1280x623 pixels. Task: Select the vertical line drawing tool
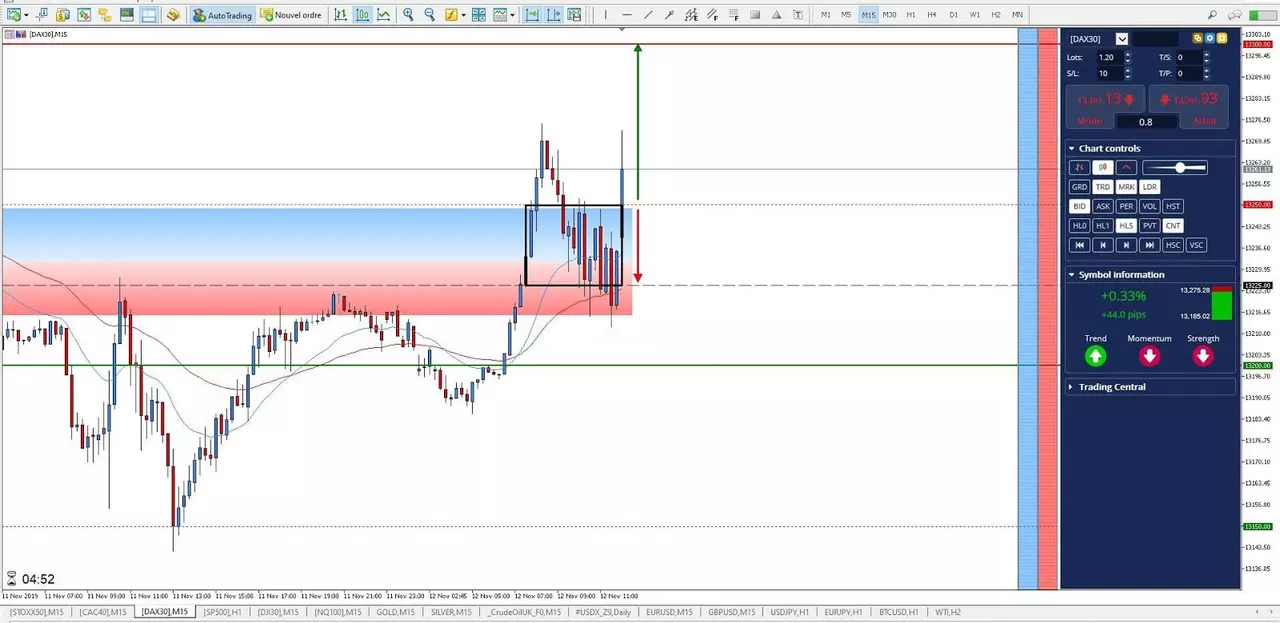(x=605, y=15)
